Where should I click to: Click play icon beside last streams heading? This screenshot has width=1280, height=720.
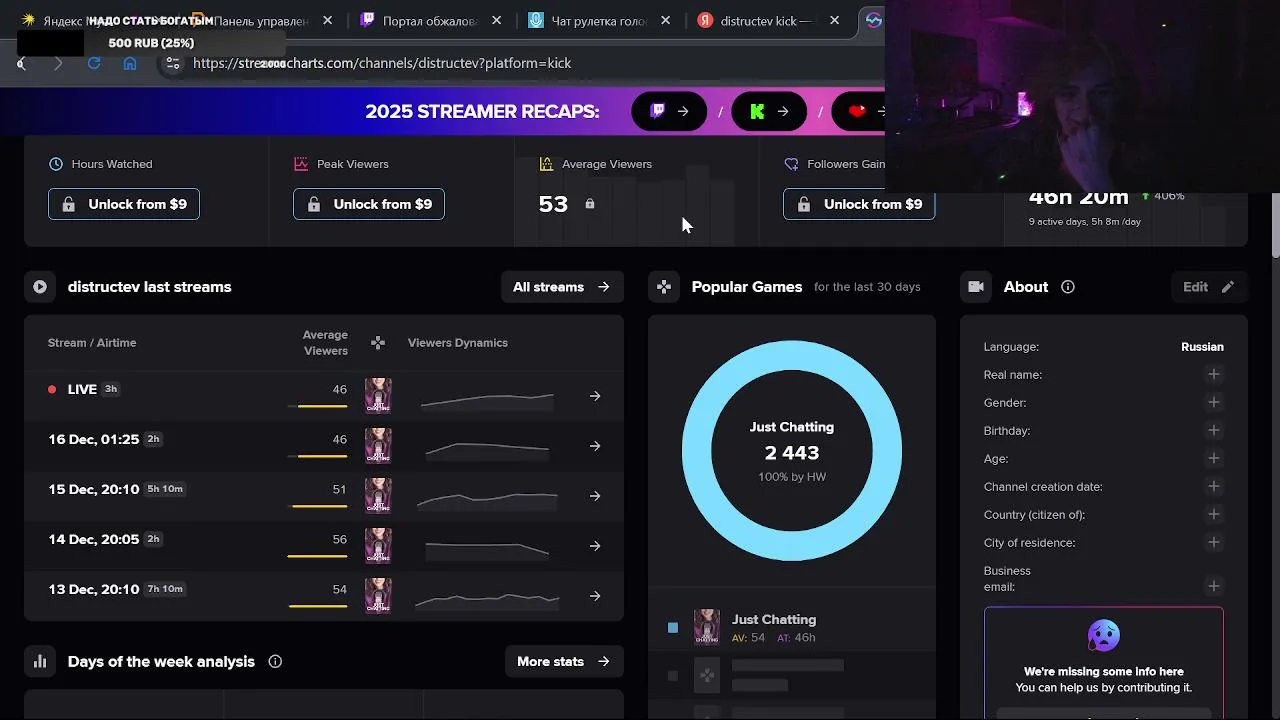(x=40, y=287)
